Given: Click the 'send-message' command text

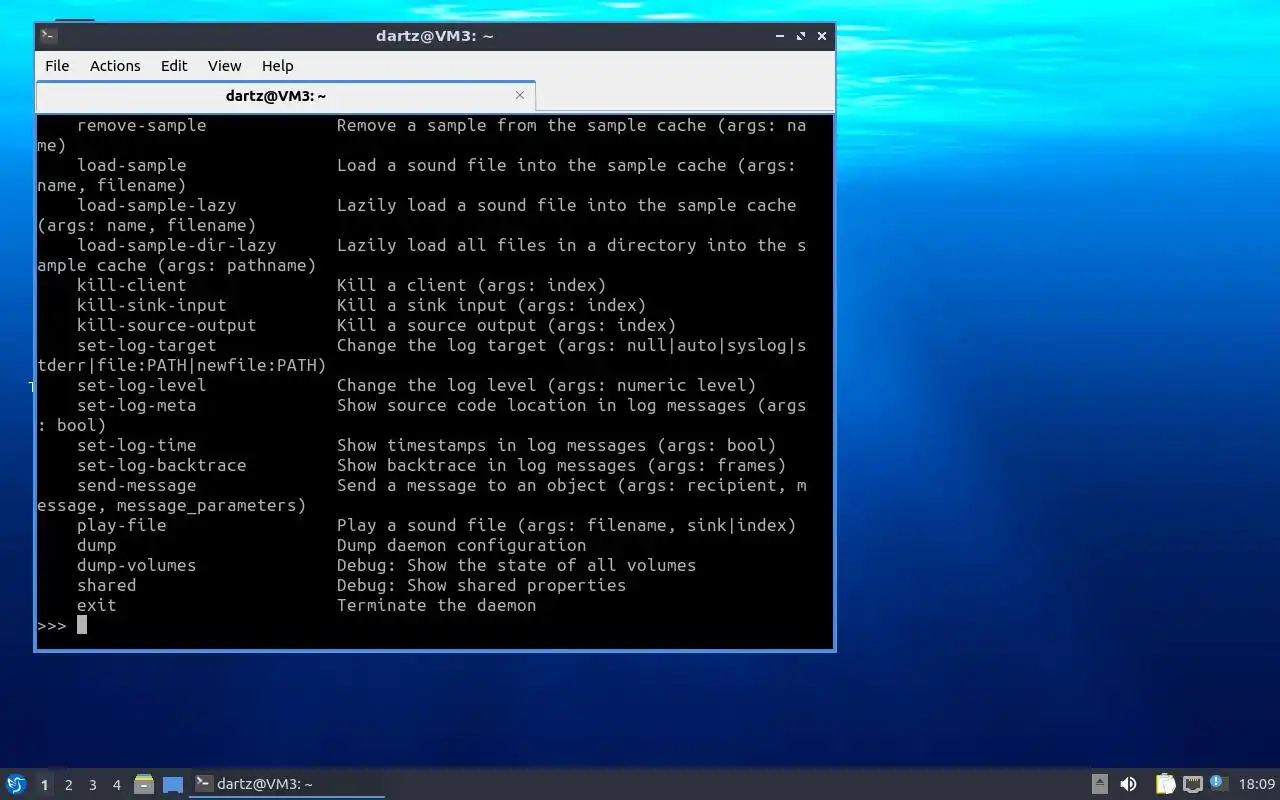Looking at the screenshot, I should [137, 485].
